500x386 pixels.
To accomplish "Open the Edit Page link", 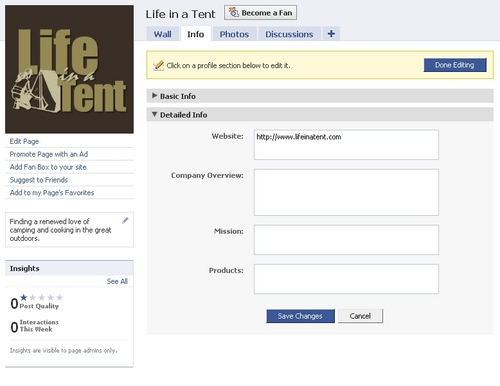I will point(24,141).
